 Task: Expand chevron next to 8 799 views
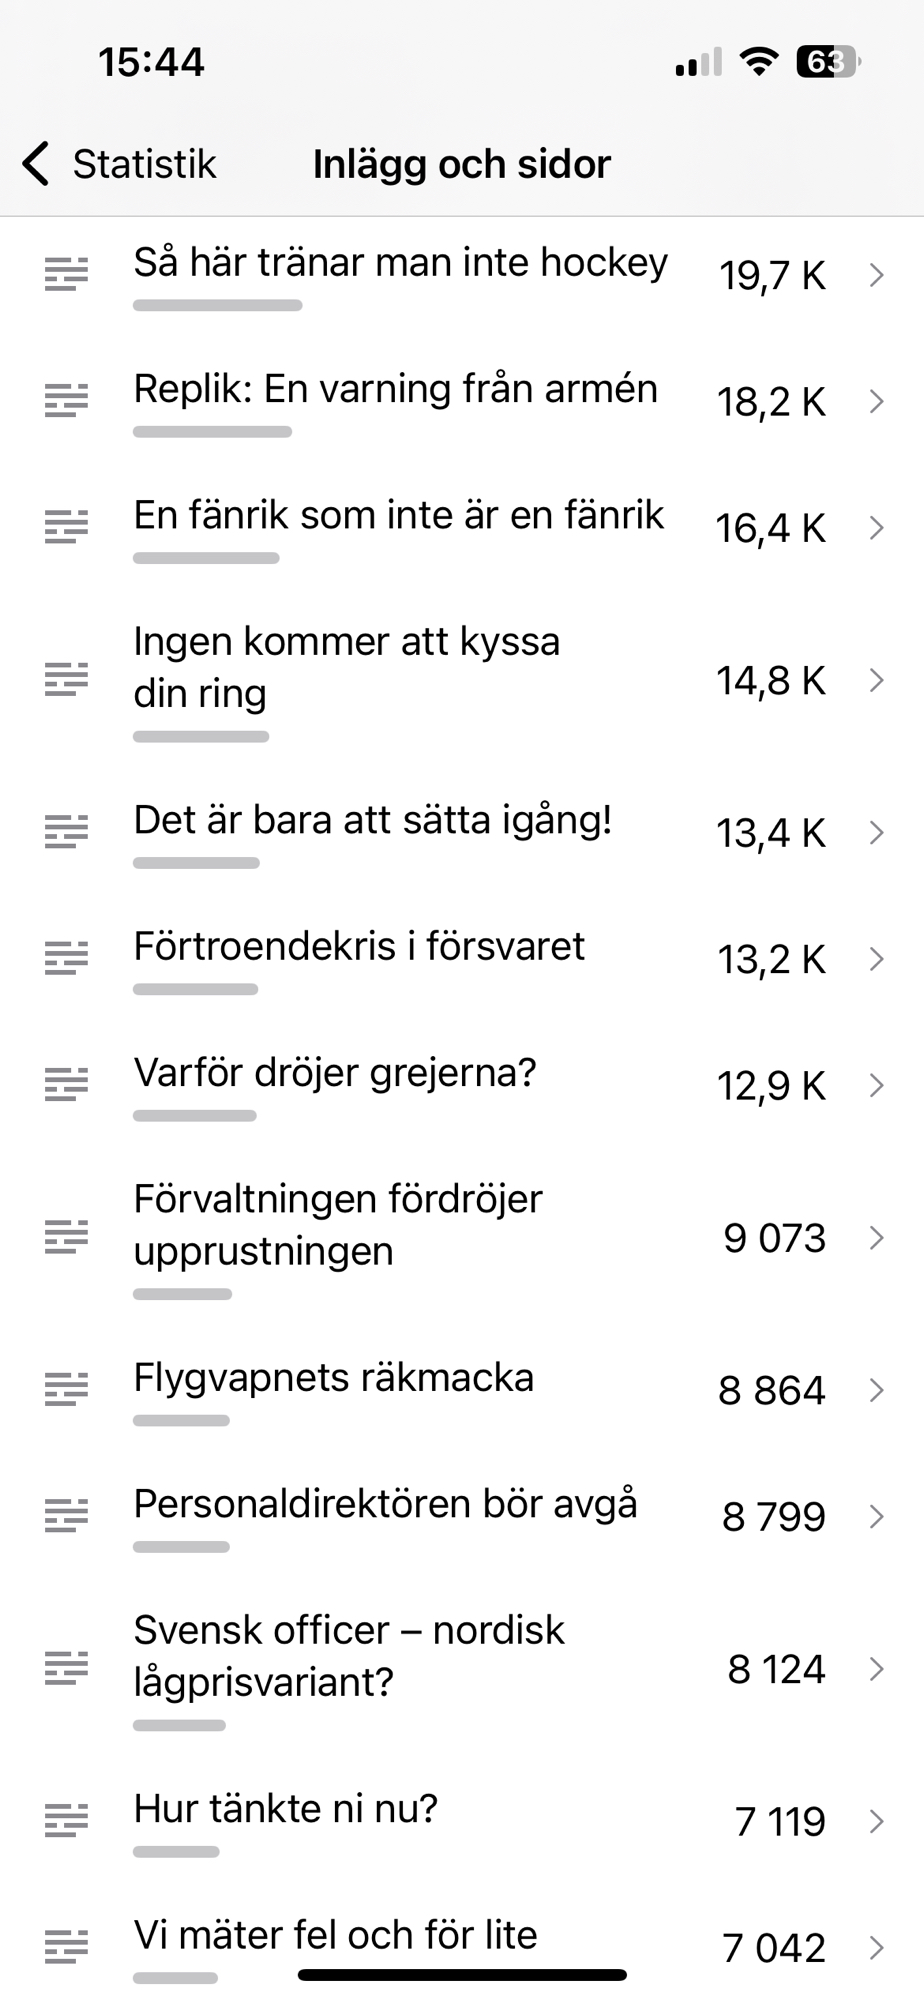coord(876,1516)
